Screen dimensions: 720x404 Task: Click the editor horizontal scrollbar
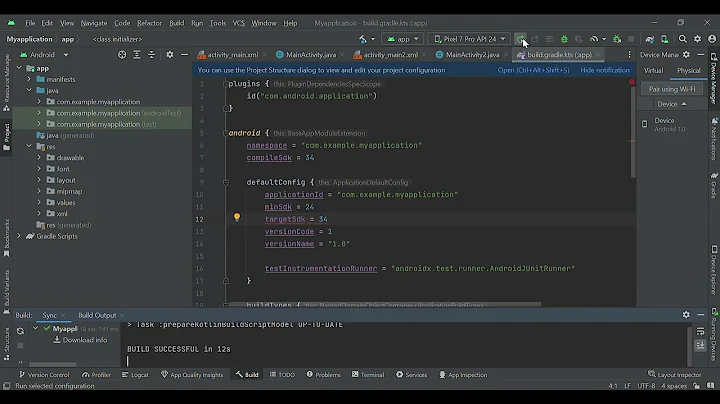click(x=385, y=304)
